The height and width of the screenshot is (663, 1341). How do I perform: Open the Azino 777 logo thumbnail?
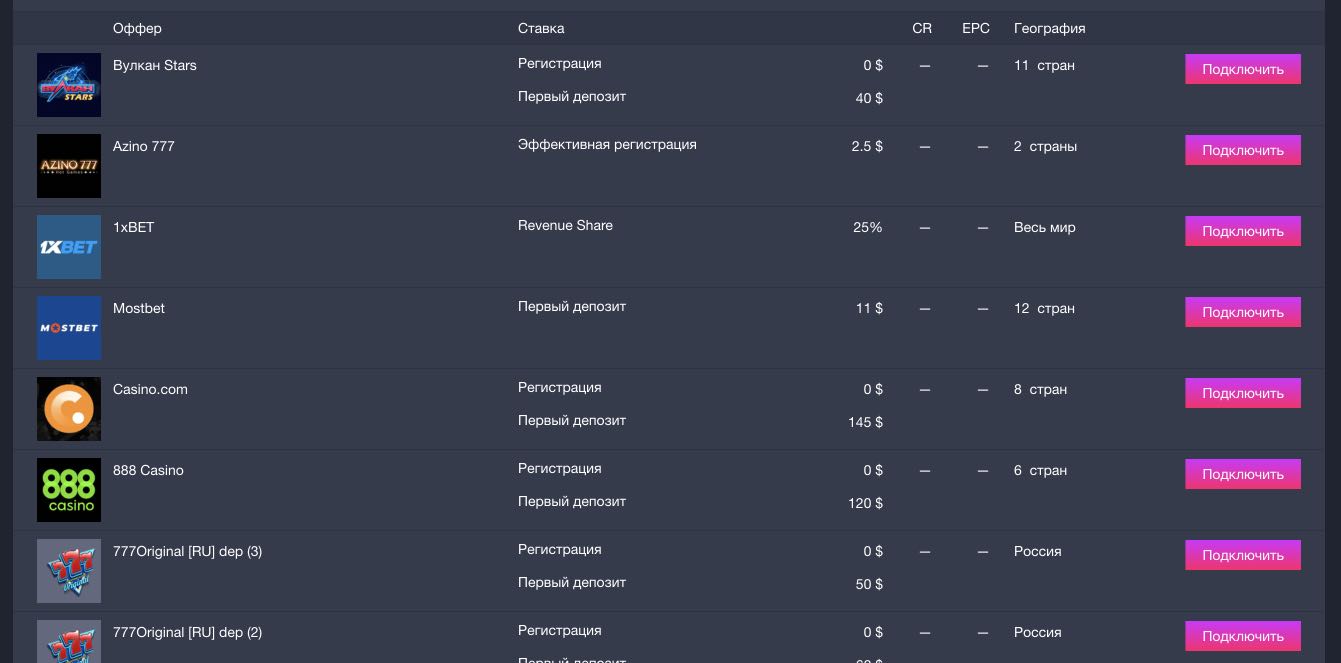(x=69, y=166)
